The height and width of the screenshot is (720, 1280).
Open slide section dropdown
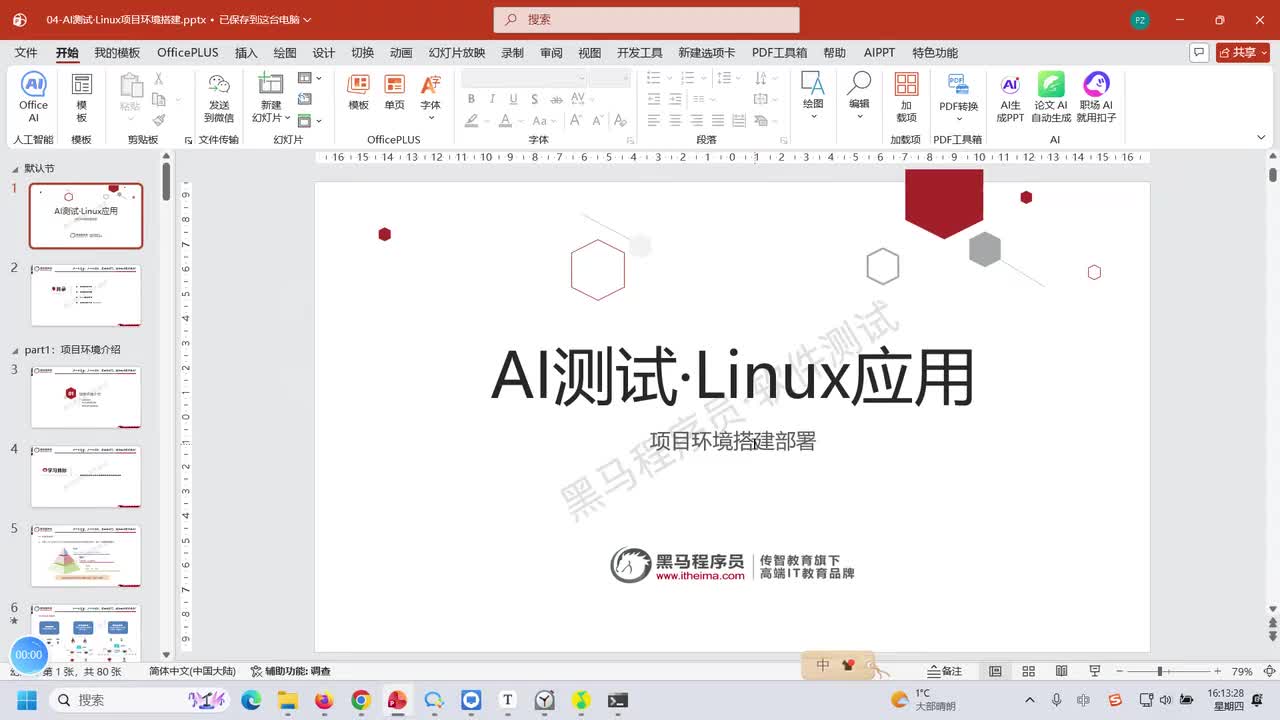pyautogui.click(x=310, y=120)
